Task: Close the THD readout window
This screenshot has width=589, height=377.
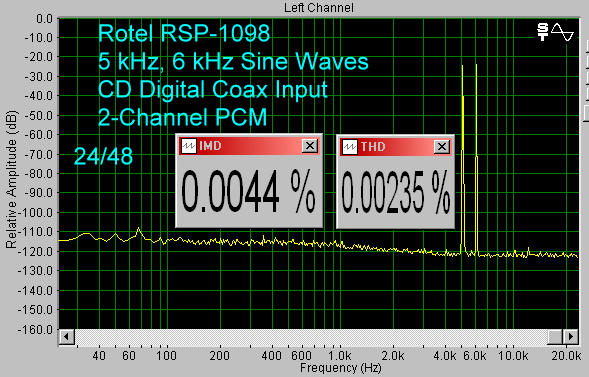Action: 442,146
